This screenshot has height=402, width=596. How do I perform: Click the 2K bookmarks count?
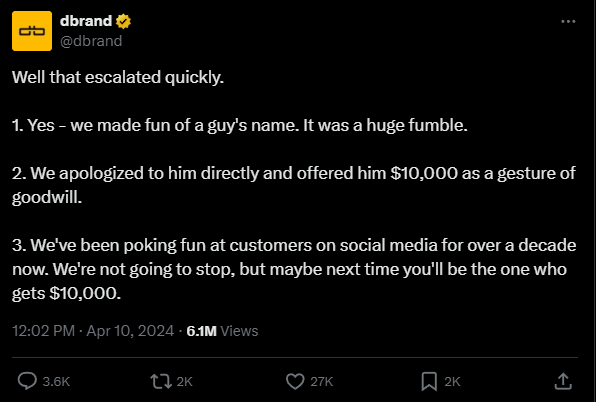(452, 381)
